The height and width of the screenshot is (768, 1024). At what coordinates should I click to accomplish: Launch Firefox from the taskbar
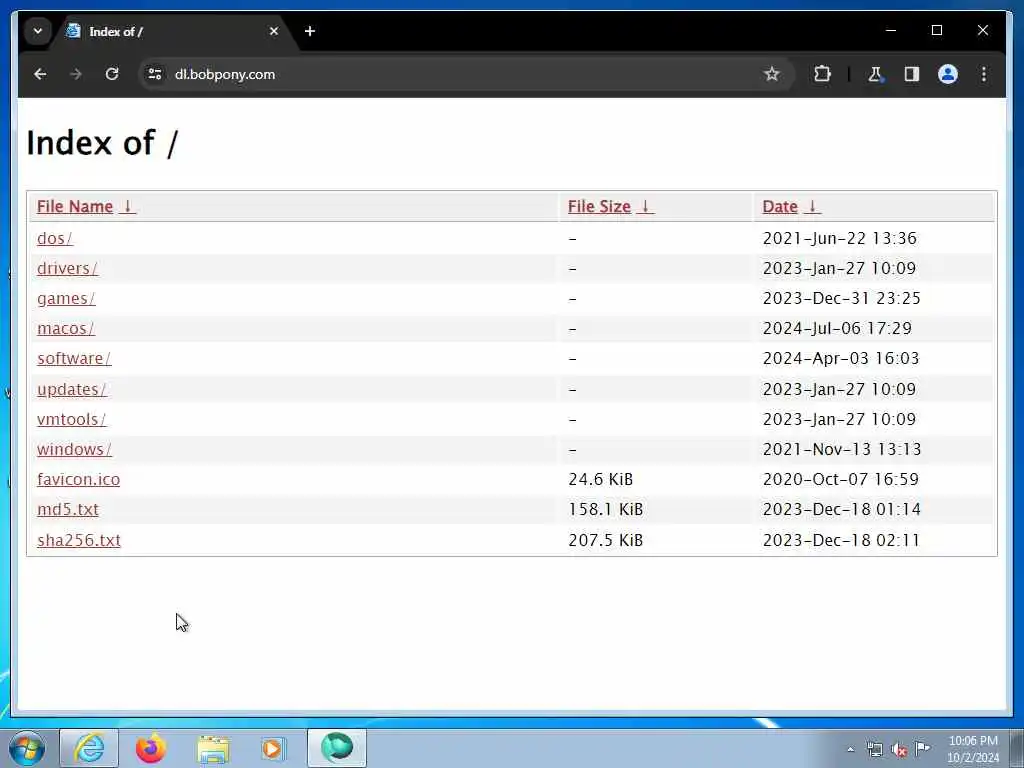pyautogui.click(x=151, y=748)
